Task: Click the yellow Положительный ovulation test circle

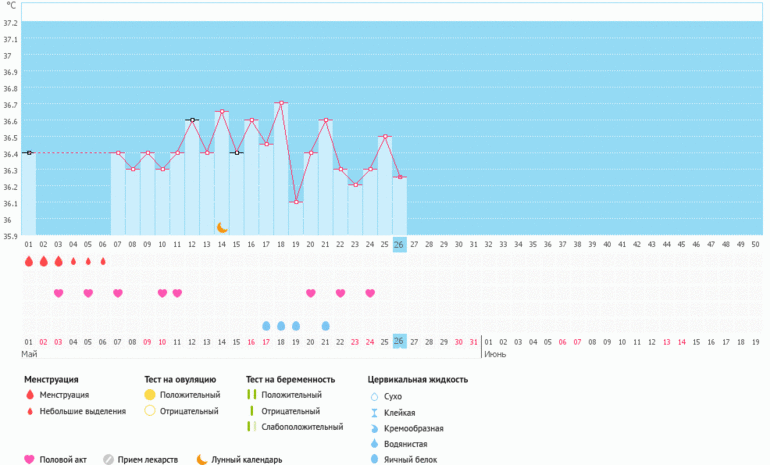Action: 150,395
